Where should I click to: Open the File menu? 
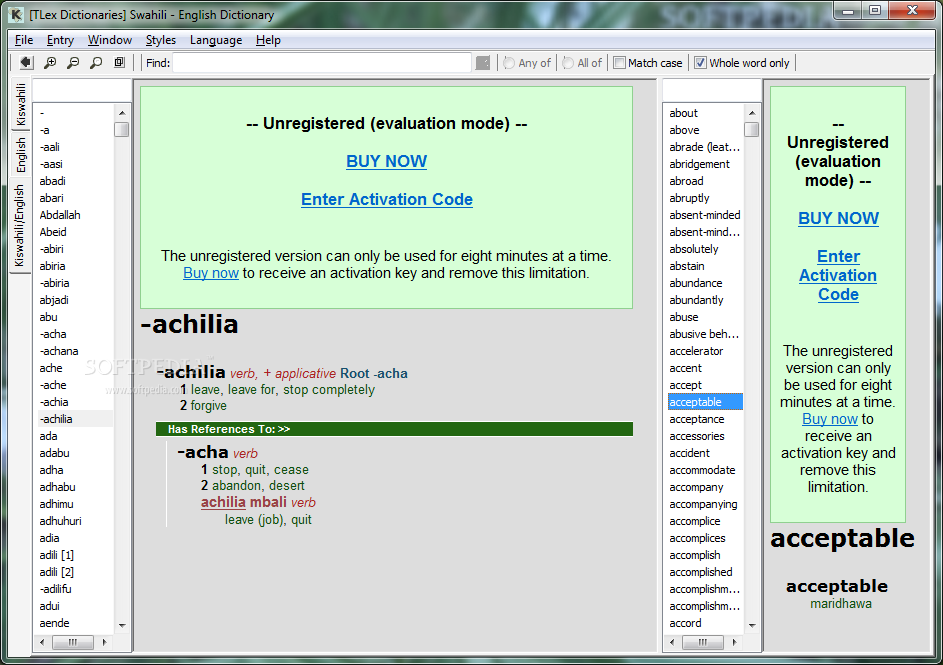[x=24, y=40]
